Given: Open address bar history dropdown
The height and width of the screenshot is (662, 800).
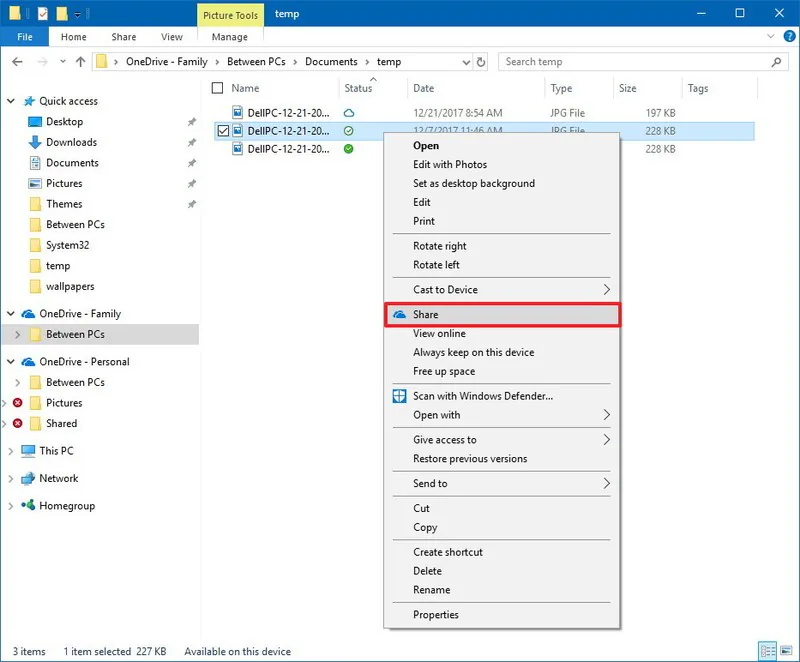Looking at the screenshot, I should pyautogui.click(x=466, y=62).
